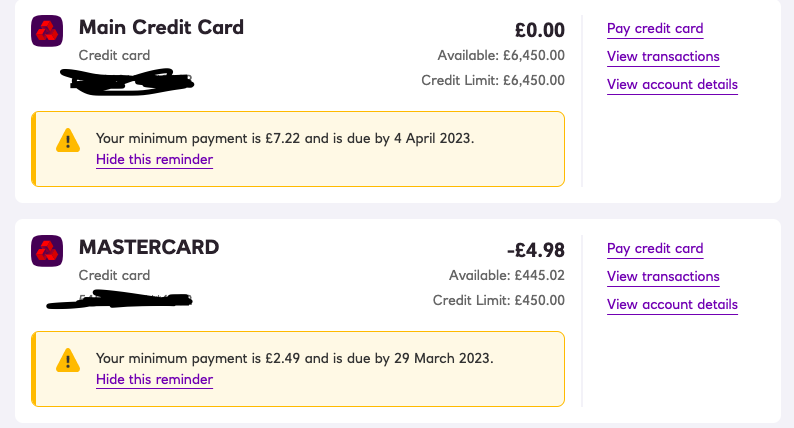
Task: Select the -£4.98 balance amount
Action: 536,250
